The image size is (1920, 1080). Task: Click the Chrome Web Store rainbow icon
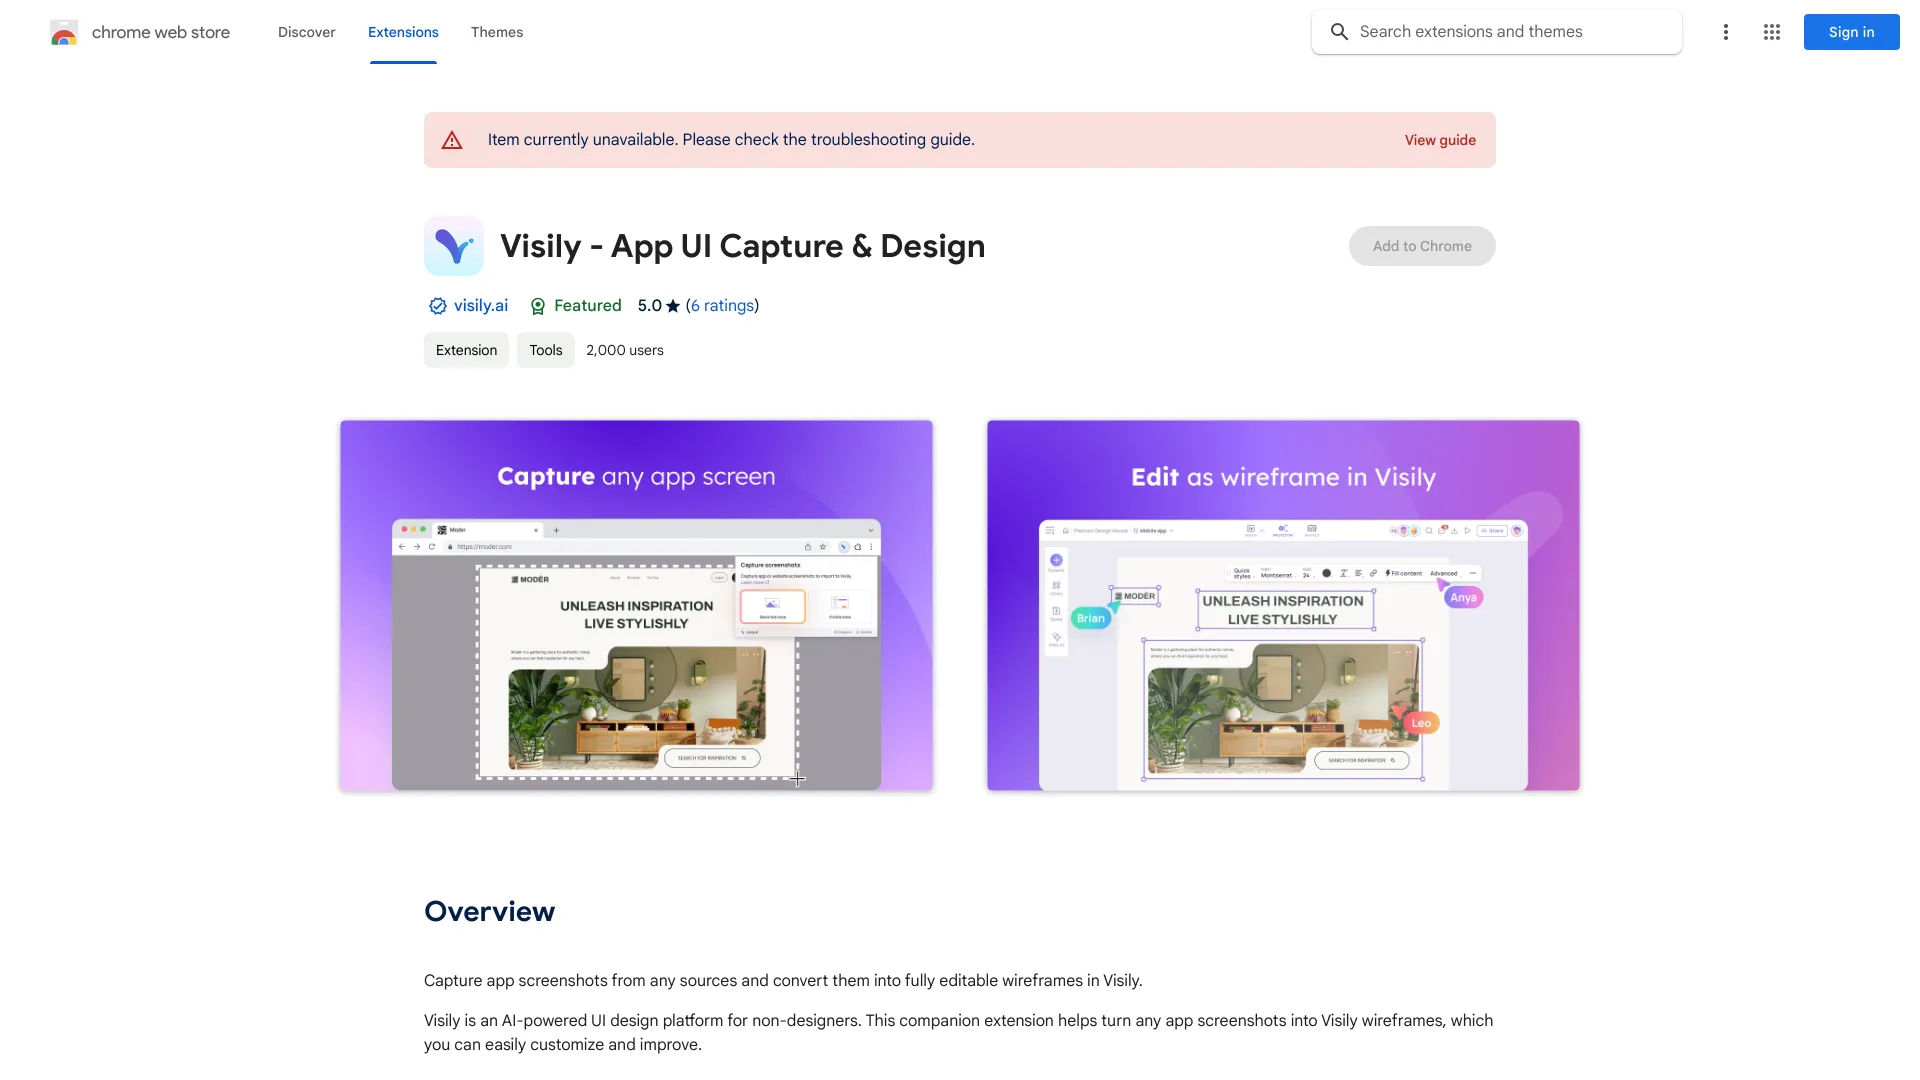coord(63,32)
